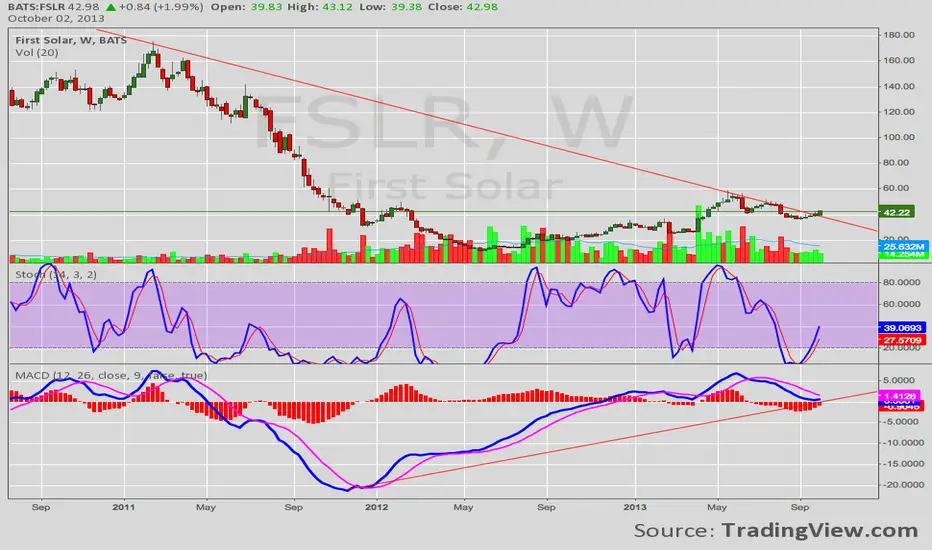The image size is (932, 550).
Task: Click the Close: 42.98 value
Action: pos(465,7)
